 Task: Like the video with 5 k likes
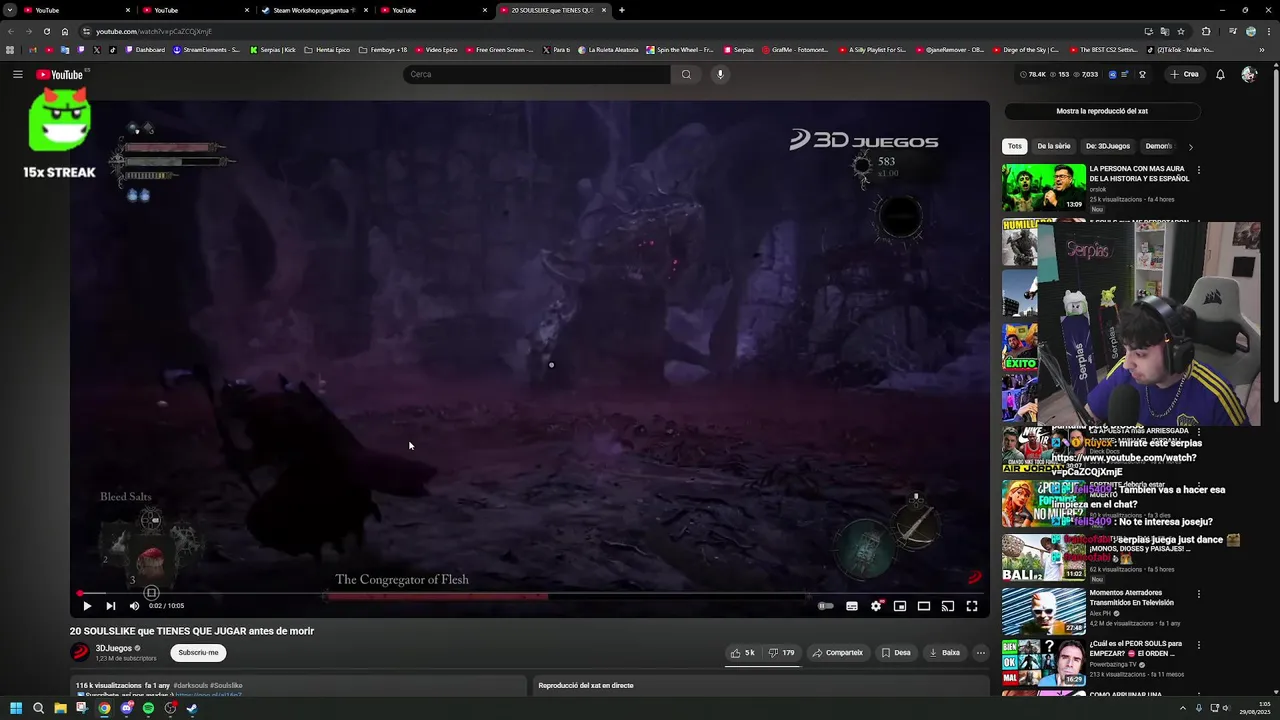pos(743,653)
